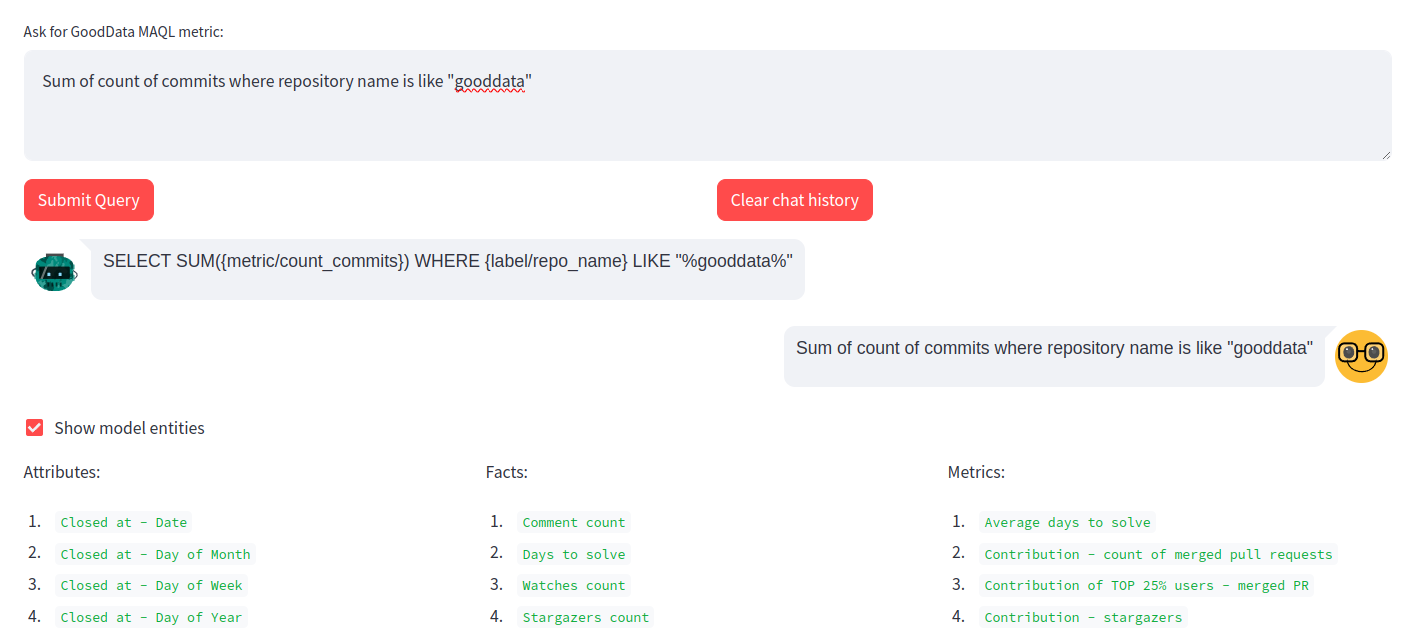Viewport: 1405px width, 631px height.
Task: Click the robot assistant avatar icon
Action: [55, 270]
